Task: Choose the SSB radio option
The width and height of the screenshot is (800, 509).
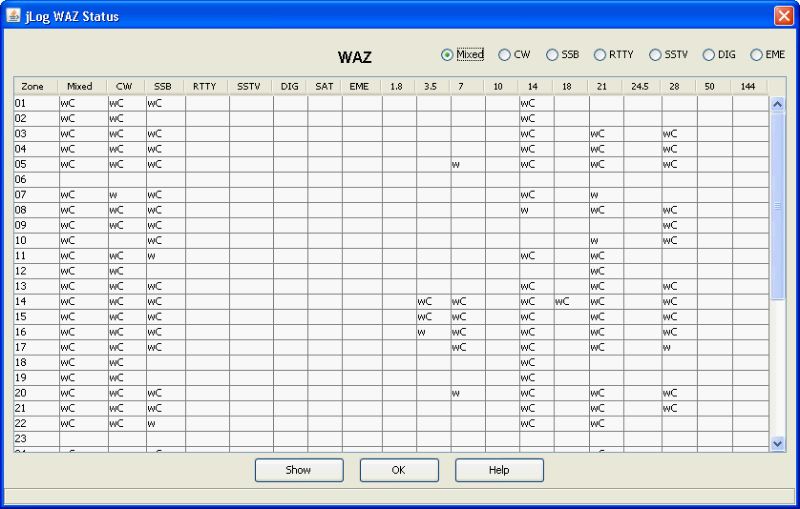Action: click(552, 55)
